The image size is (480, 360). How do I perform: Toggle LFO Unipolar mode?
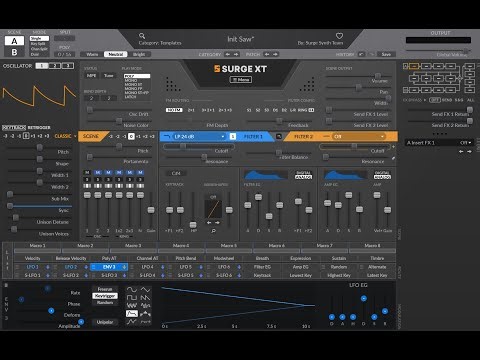pyautogui.click(x=105, y=322)
